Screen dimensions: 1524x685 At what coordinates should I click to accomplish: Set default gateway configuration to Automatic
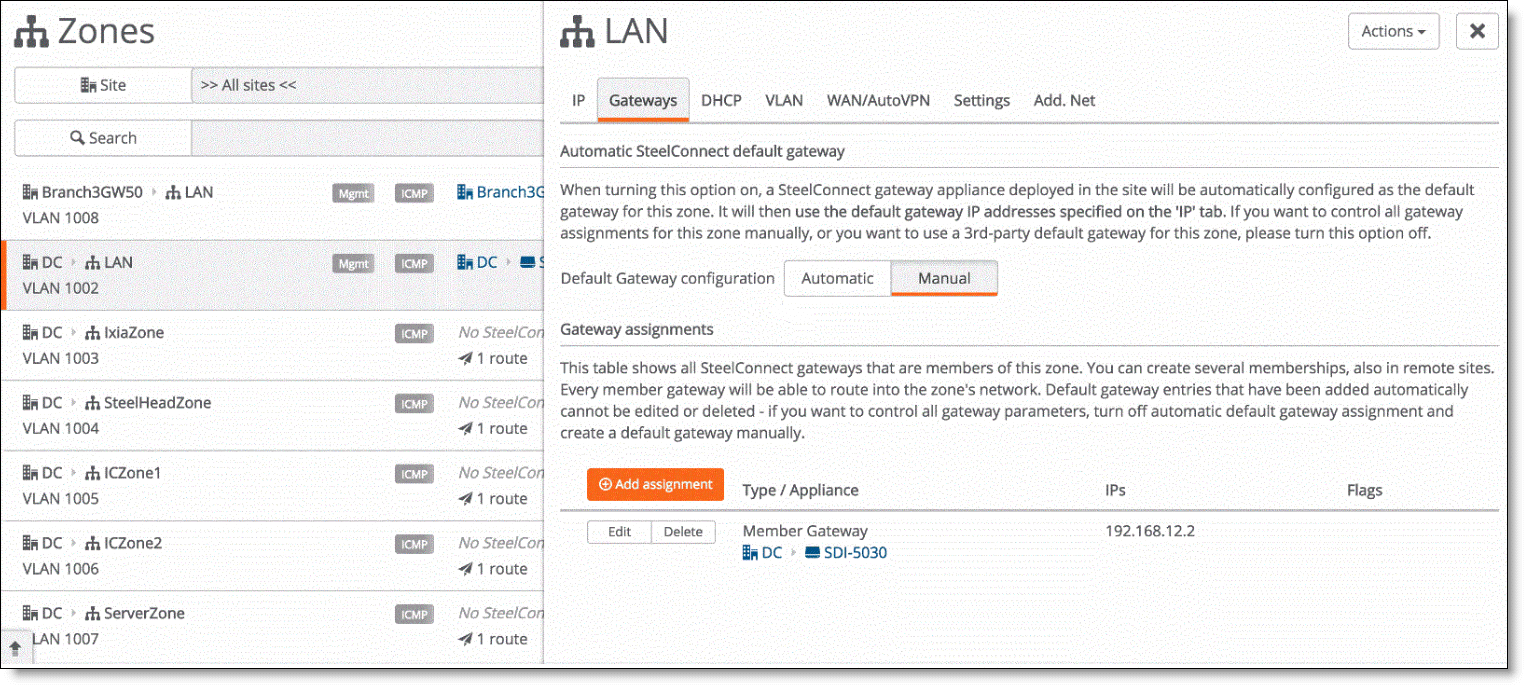(x=837, y=278)
